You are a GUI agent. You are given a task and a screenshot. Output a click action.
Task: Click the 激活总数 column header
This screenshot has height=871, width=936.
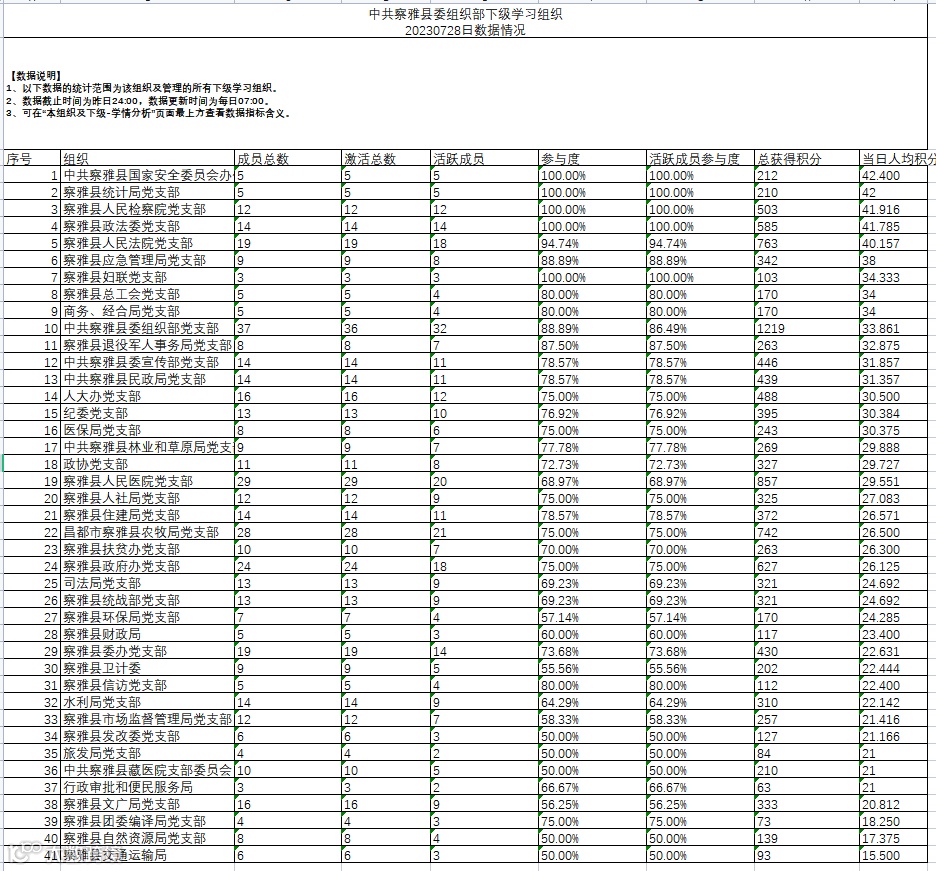pyautogui.click(x=386, y=158)
